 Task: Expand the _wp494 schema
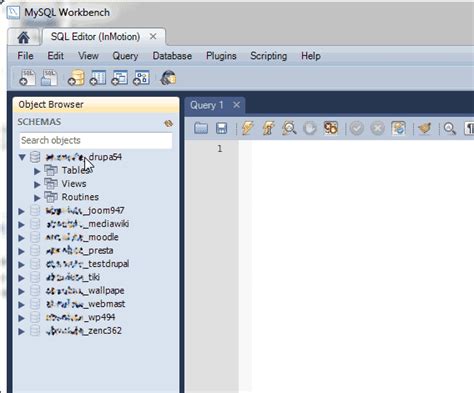tap(21, 318)
